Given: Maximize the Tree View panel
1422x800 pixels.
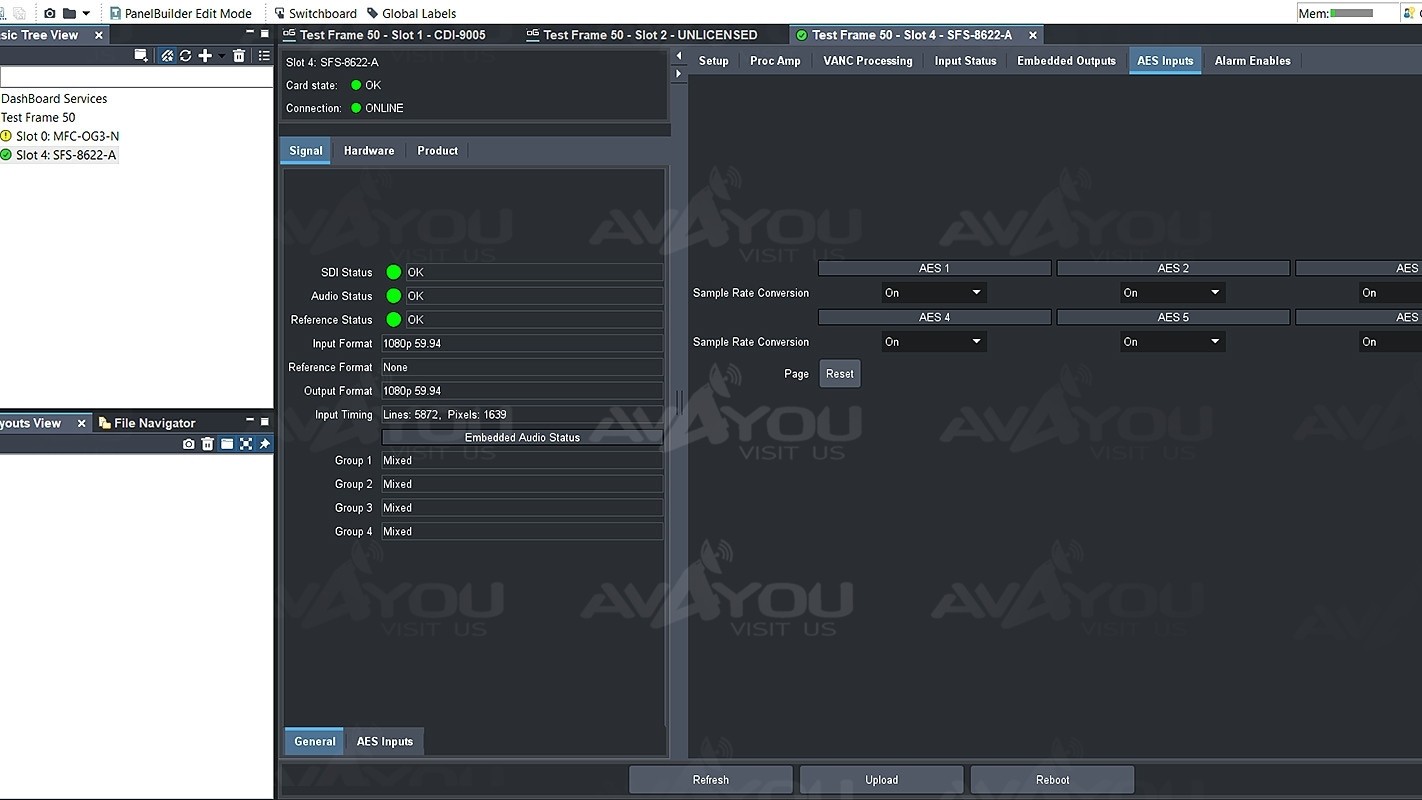Looking at the screenshot, I should click(264, 33).
